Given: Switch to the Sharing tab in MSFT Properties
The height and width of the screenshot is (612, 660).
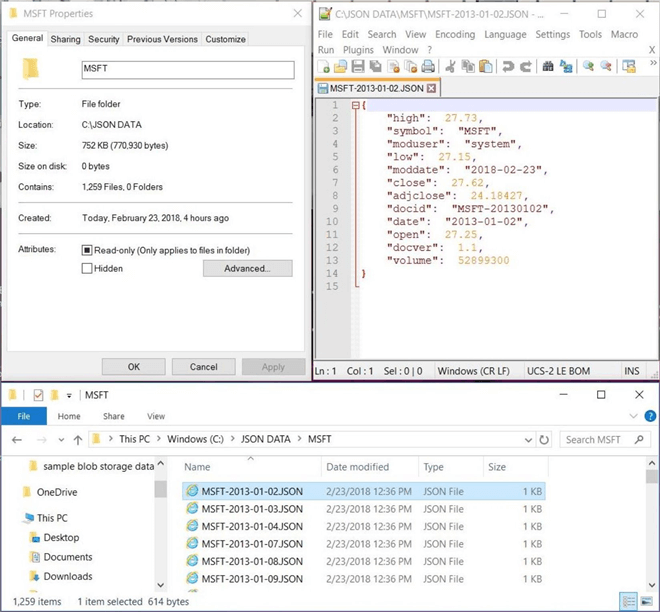Looking at the screenshot, I should click(x=65, y=39).
